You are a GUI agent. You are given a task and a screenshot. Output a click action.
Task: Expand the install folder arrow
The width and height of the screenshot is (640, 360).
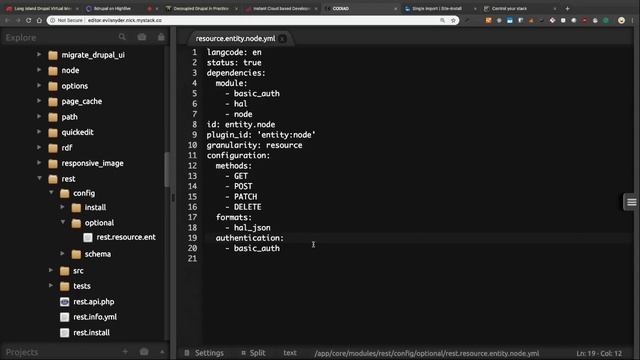(x=62, y=207)
